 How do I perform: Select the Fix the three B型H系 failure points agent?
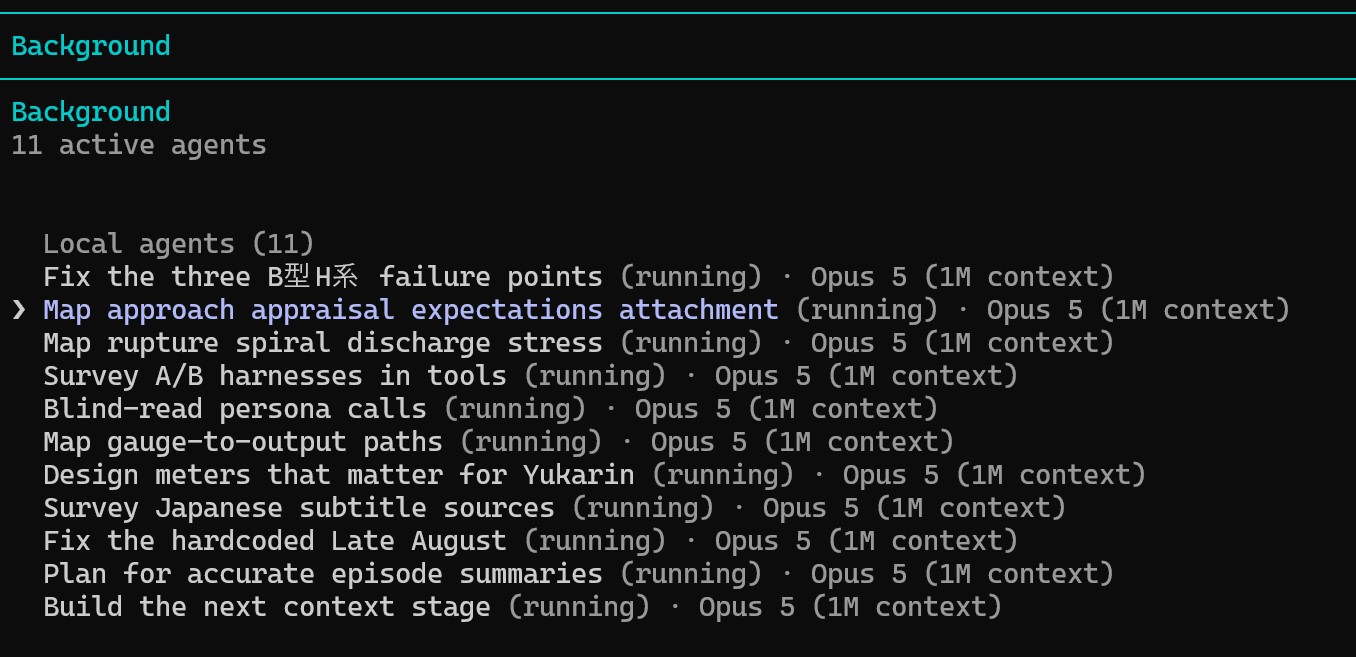(578, 277)
